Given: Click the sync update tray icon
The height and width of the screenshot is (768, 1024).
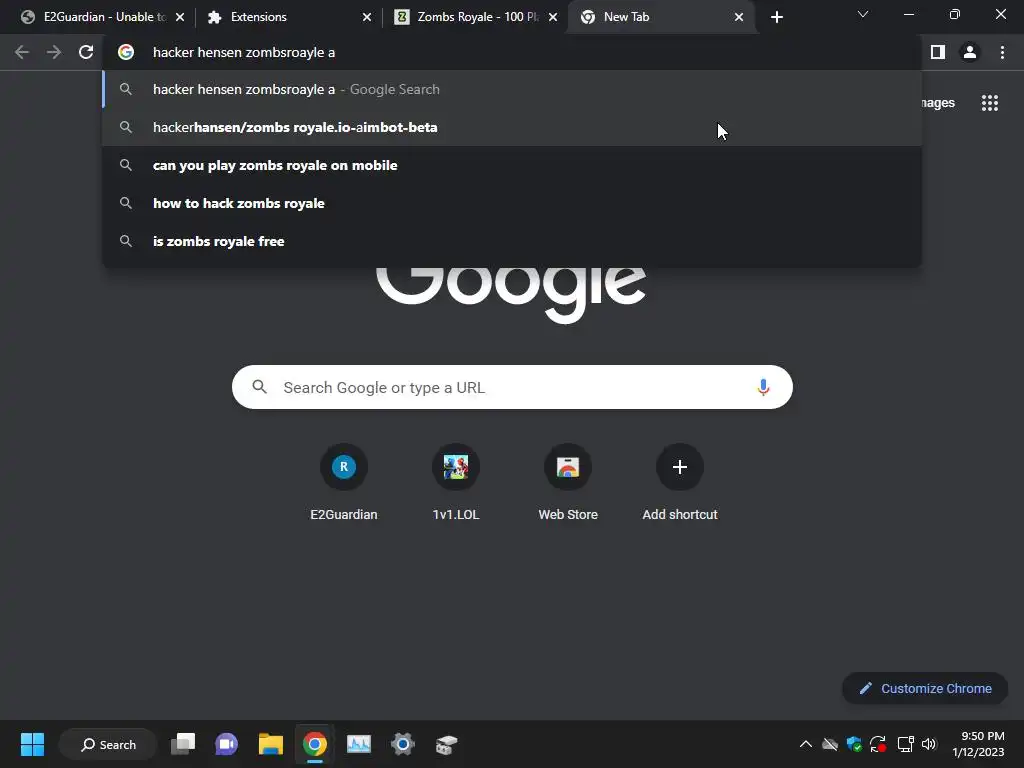Looking at the screenshot, I should pos(878,744).
